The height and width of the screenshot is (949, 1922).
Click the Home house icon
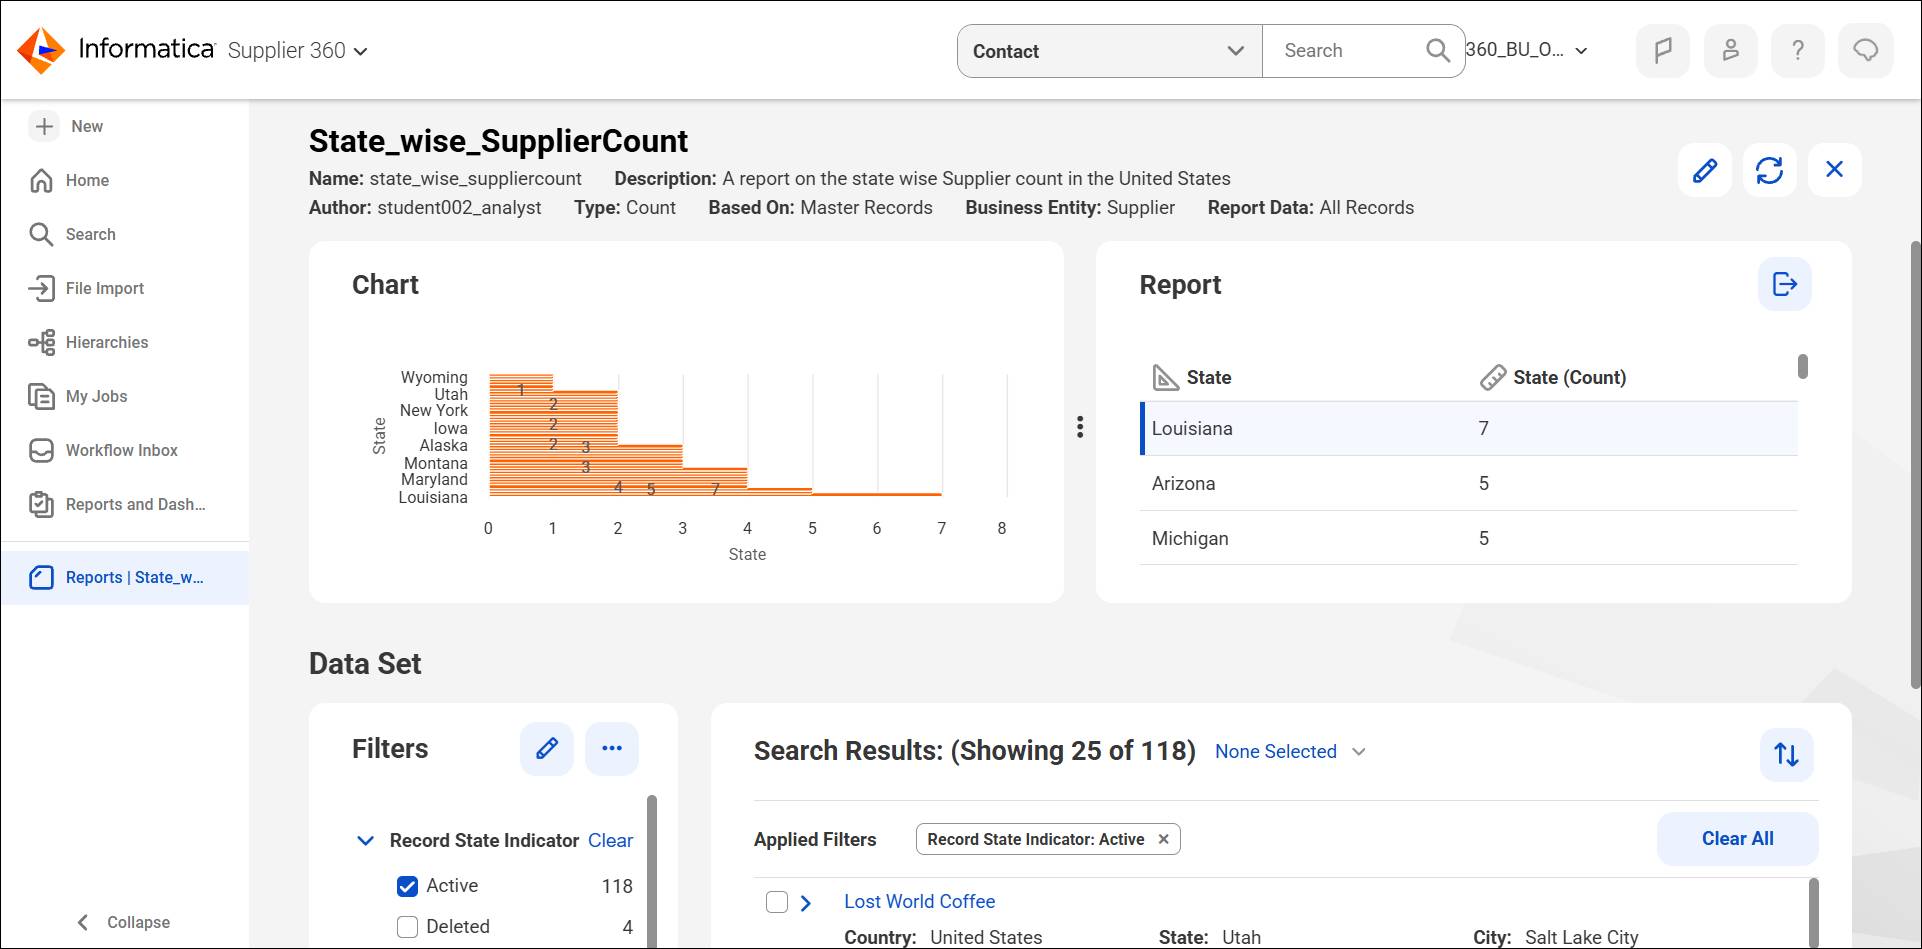41,180
